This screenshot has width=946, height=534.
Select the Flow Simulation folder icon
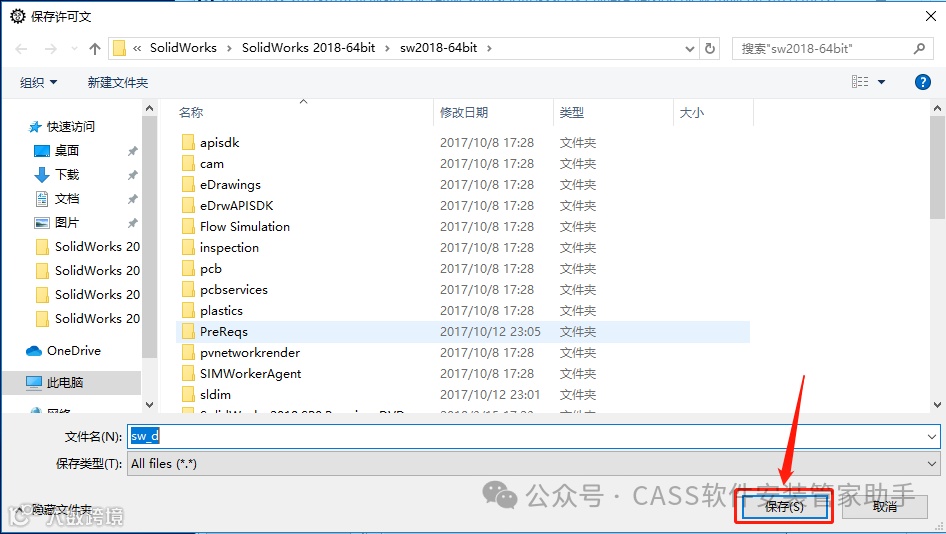[188, 227]
